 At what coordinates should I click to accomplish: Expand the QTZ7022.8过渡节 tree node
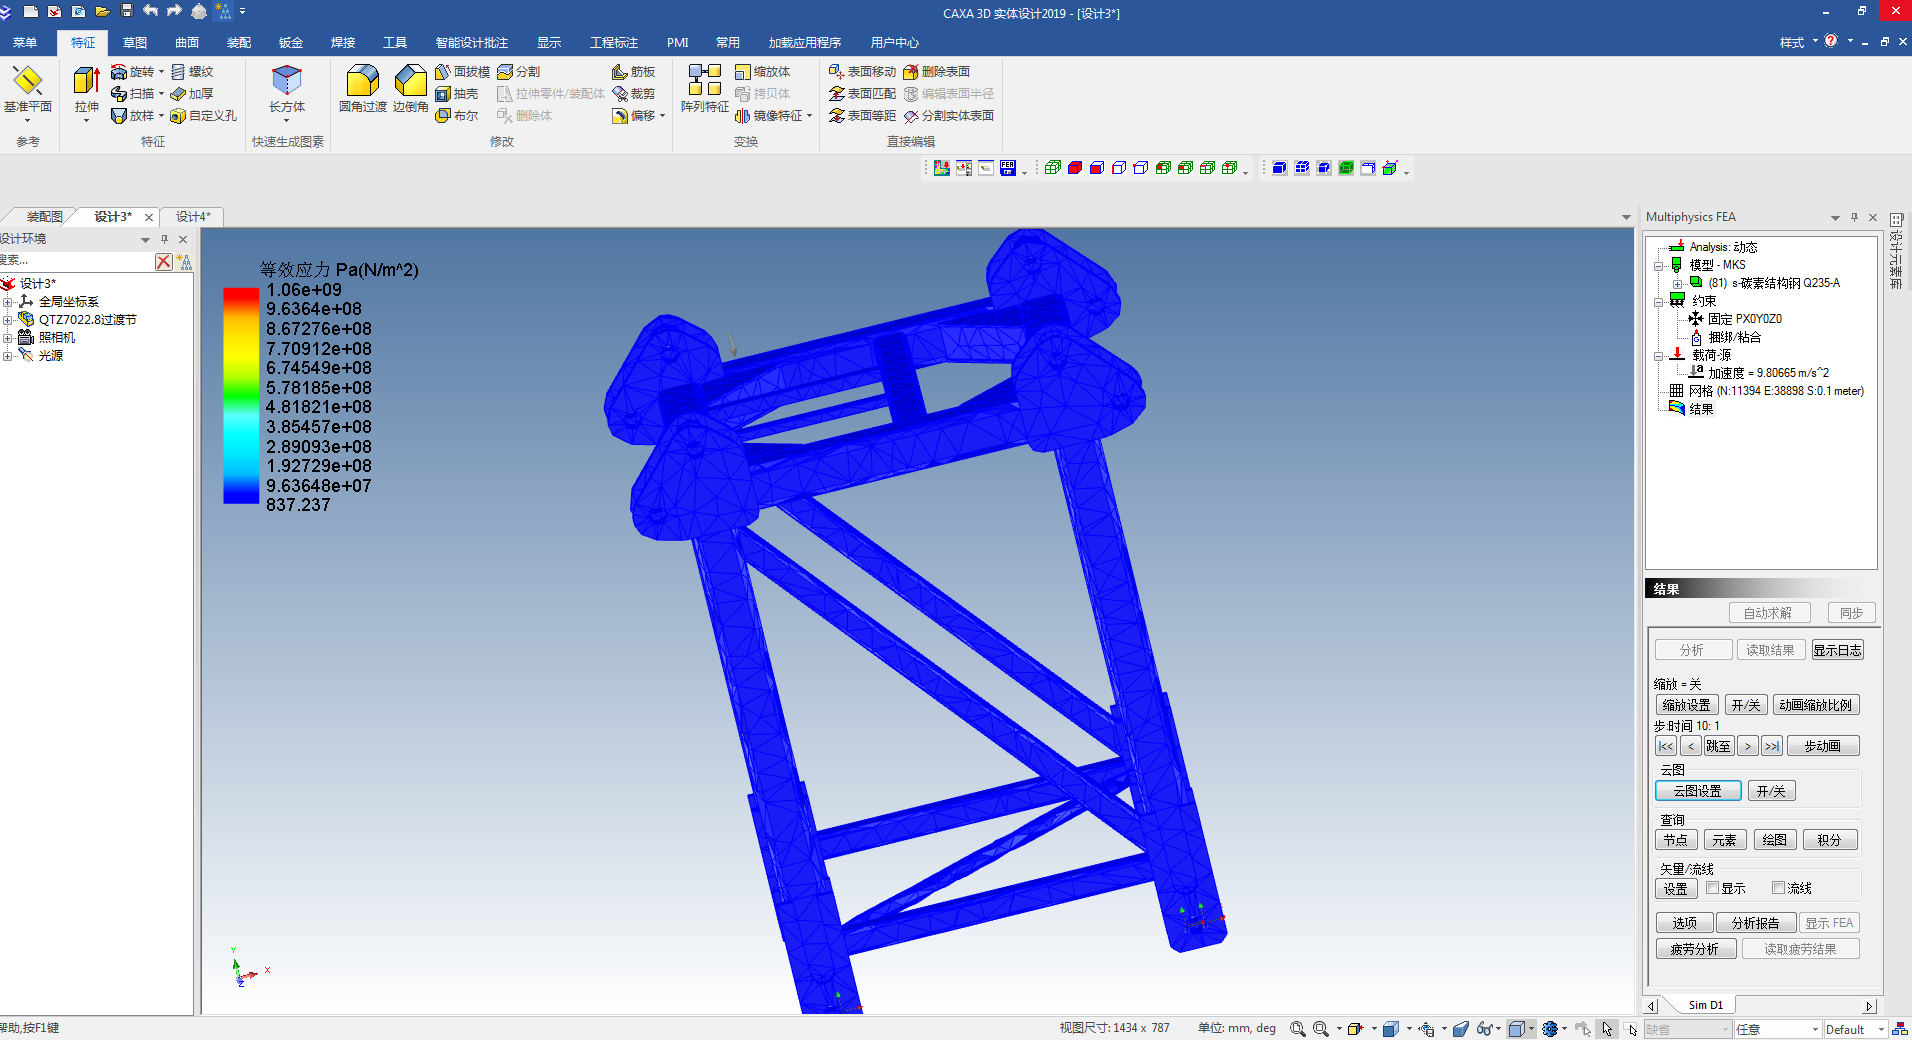pos(8,320)
